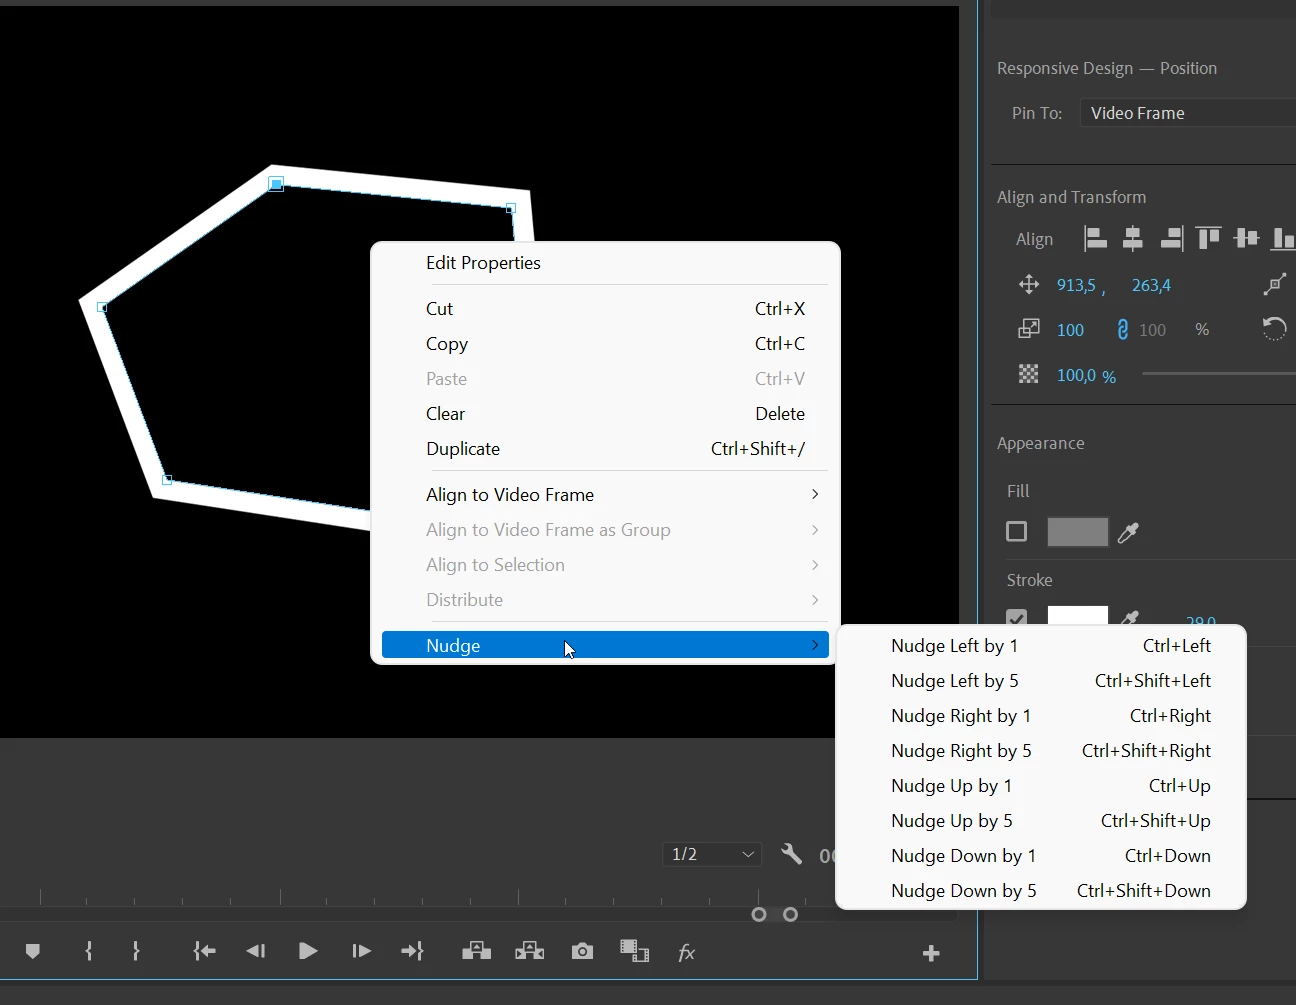The height and width of the screenshot is (1005, 1296).
Task: Choose Edit Properties from the context menu
Action: tap(606, 263)
